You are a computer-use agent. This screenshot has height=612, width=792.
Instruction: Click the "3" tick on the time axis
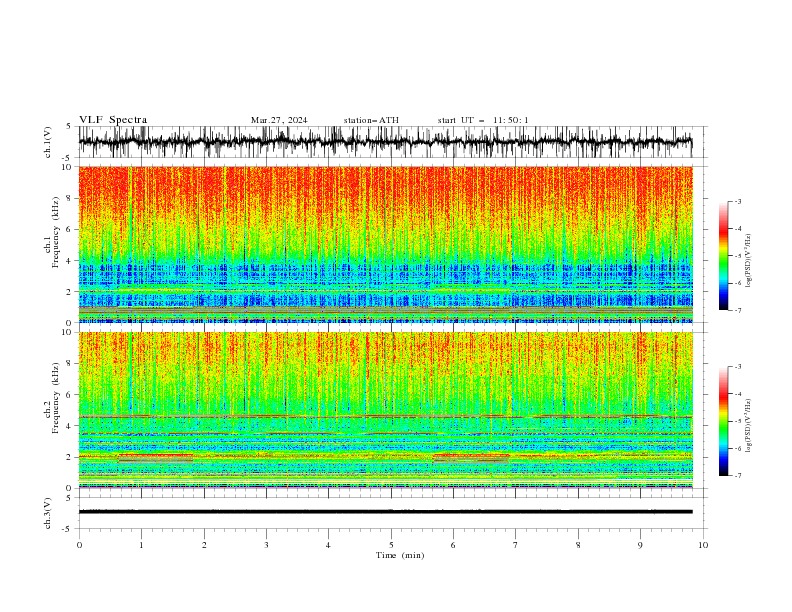(266, 545)
